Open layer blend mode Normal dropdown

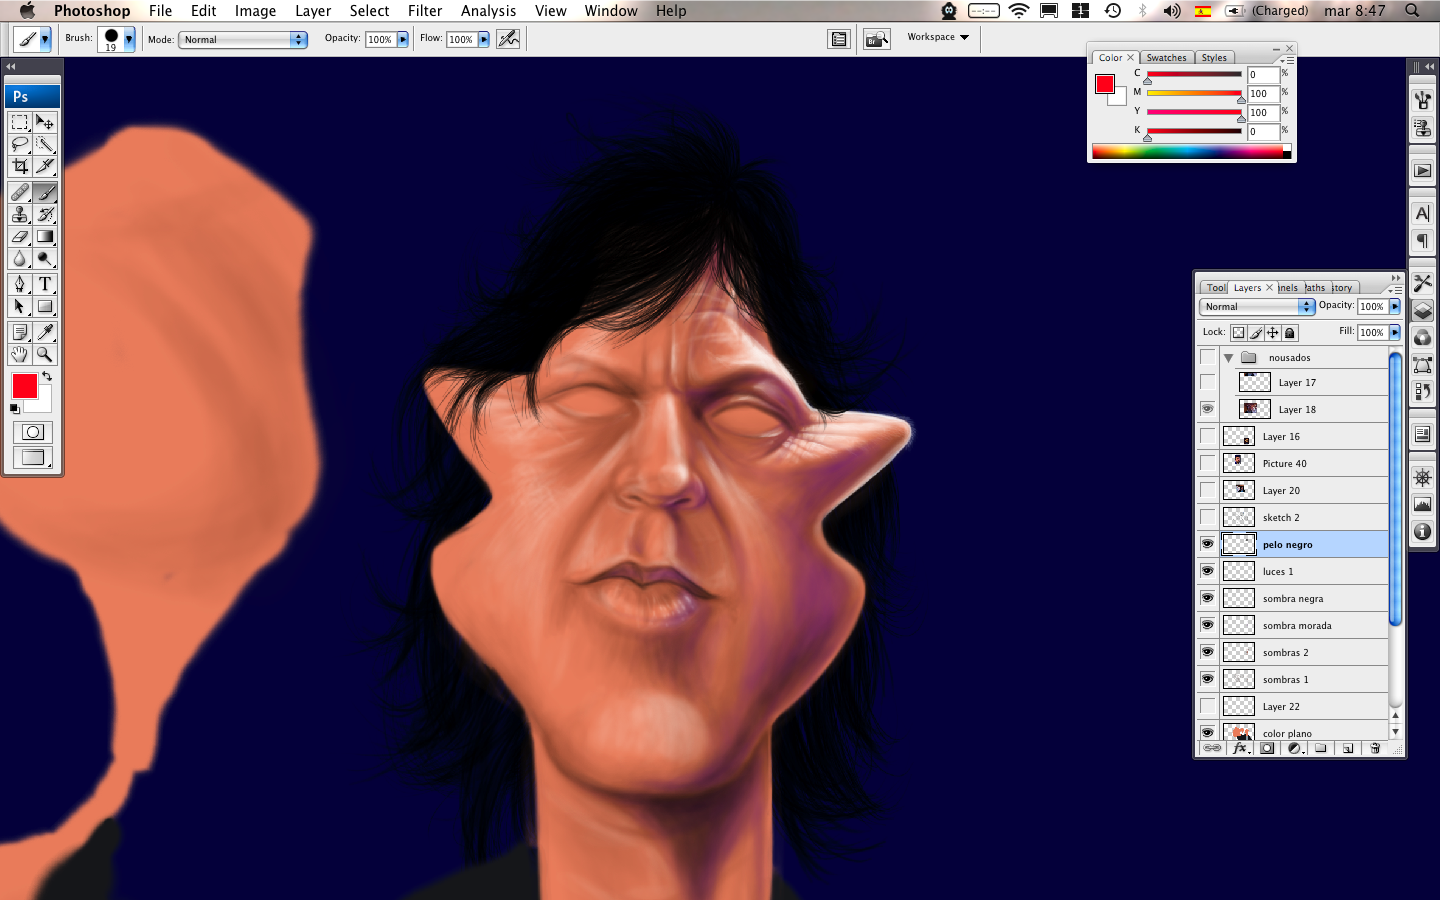1257,307
